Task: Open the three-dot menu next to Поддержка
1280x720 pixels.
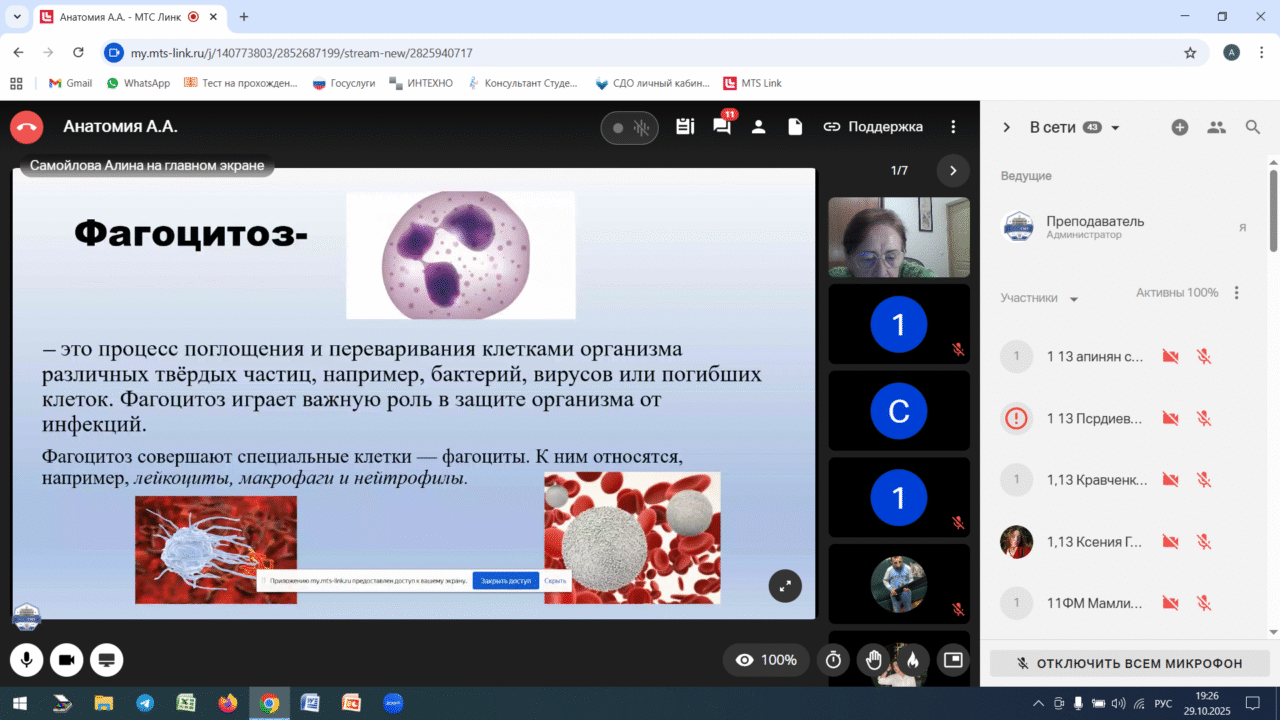Action: coord(953,127)
